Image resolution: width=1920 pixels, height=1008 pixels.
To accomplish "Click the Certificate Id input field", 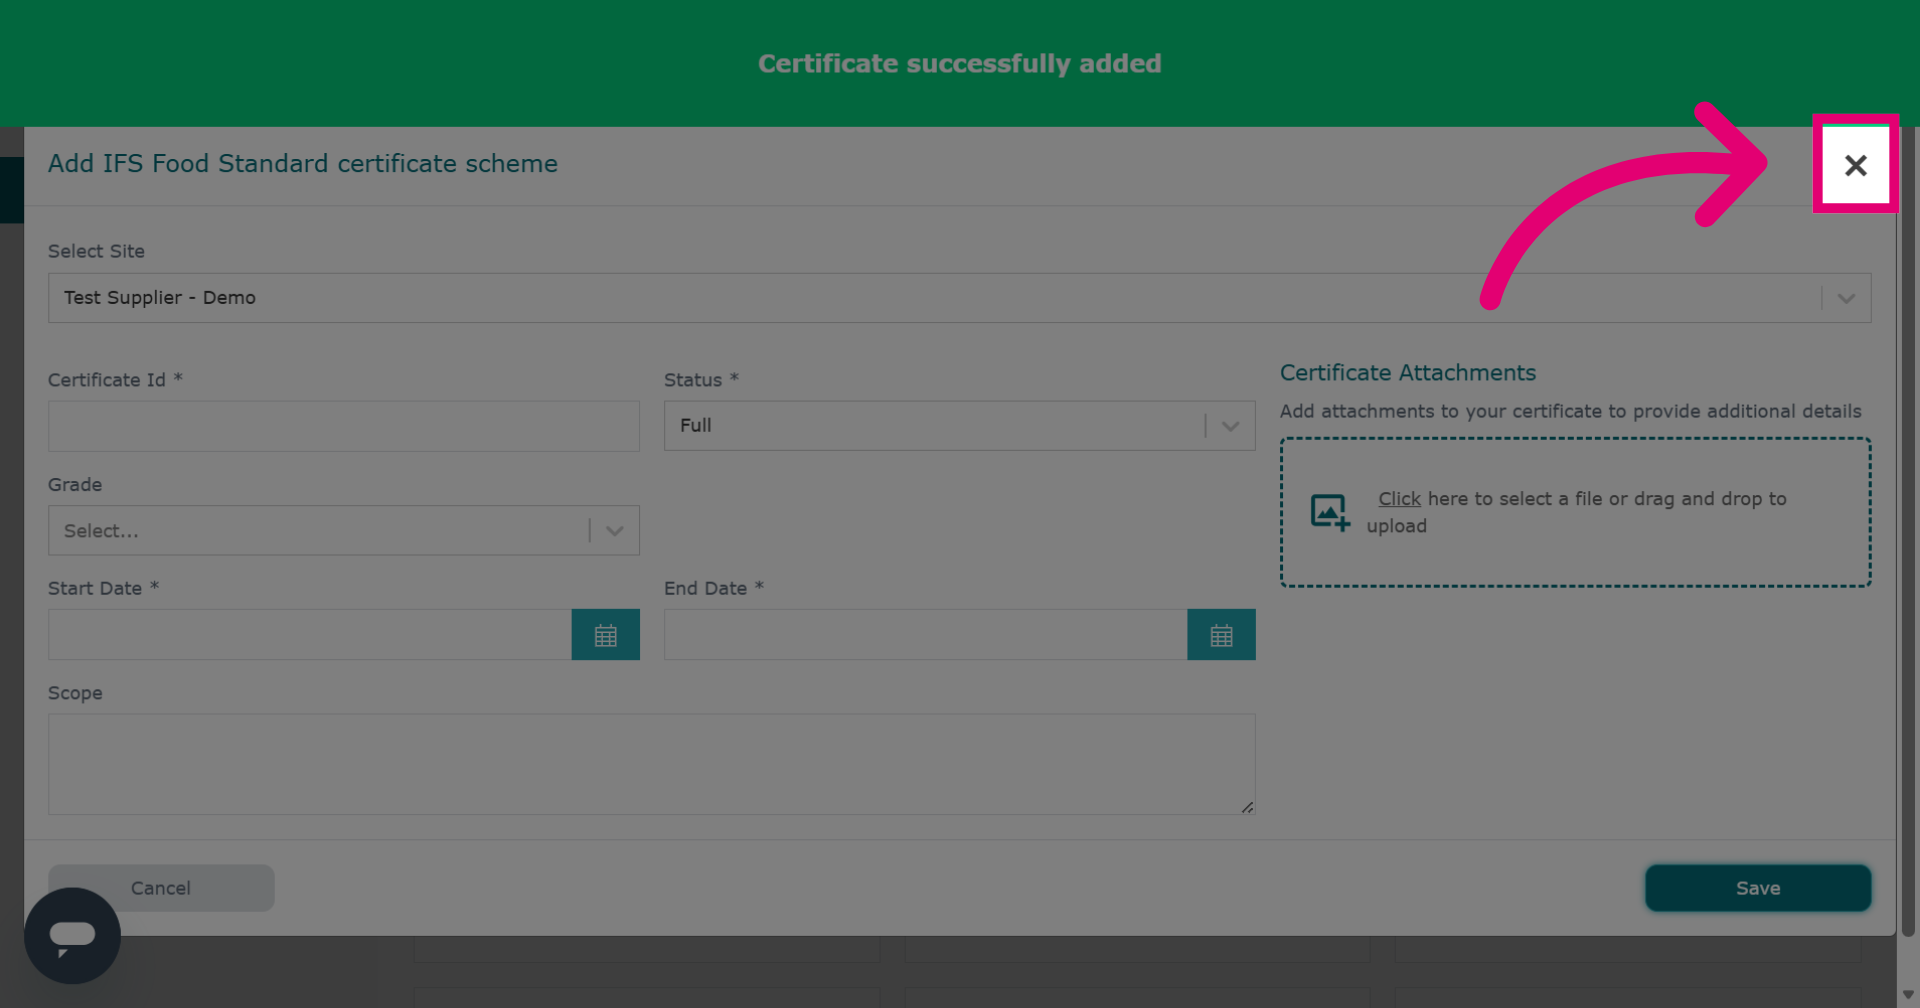I will (x=344, y=426).
